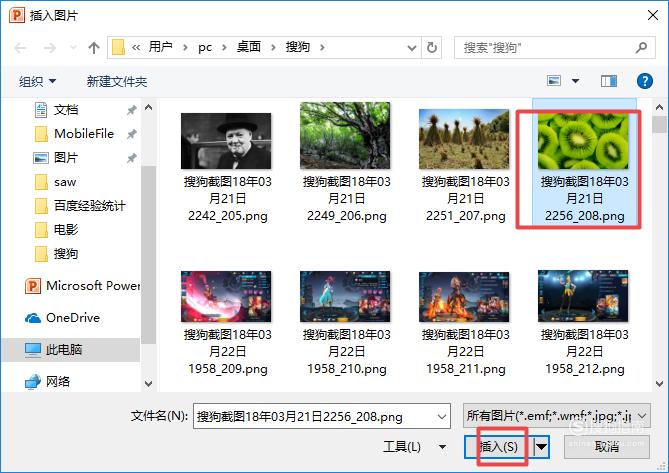Create a folder with 新建文件夹
This screenshot has height=473, width=669.
click(x=117, y=81)
